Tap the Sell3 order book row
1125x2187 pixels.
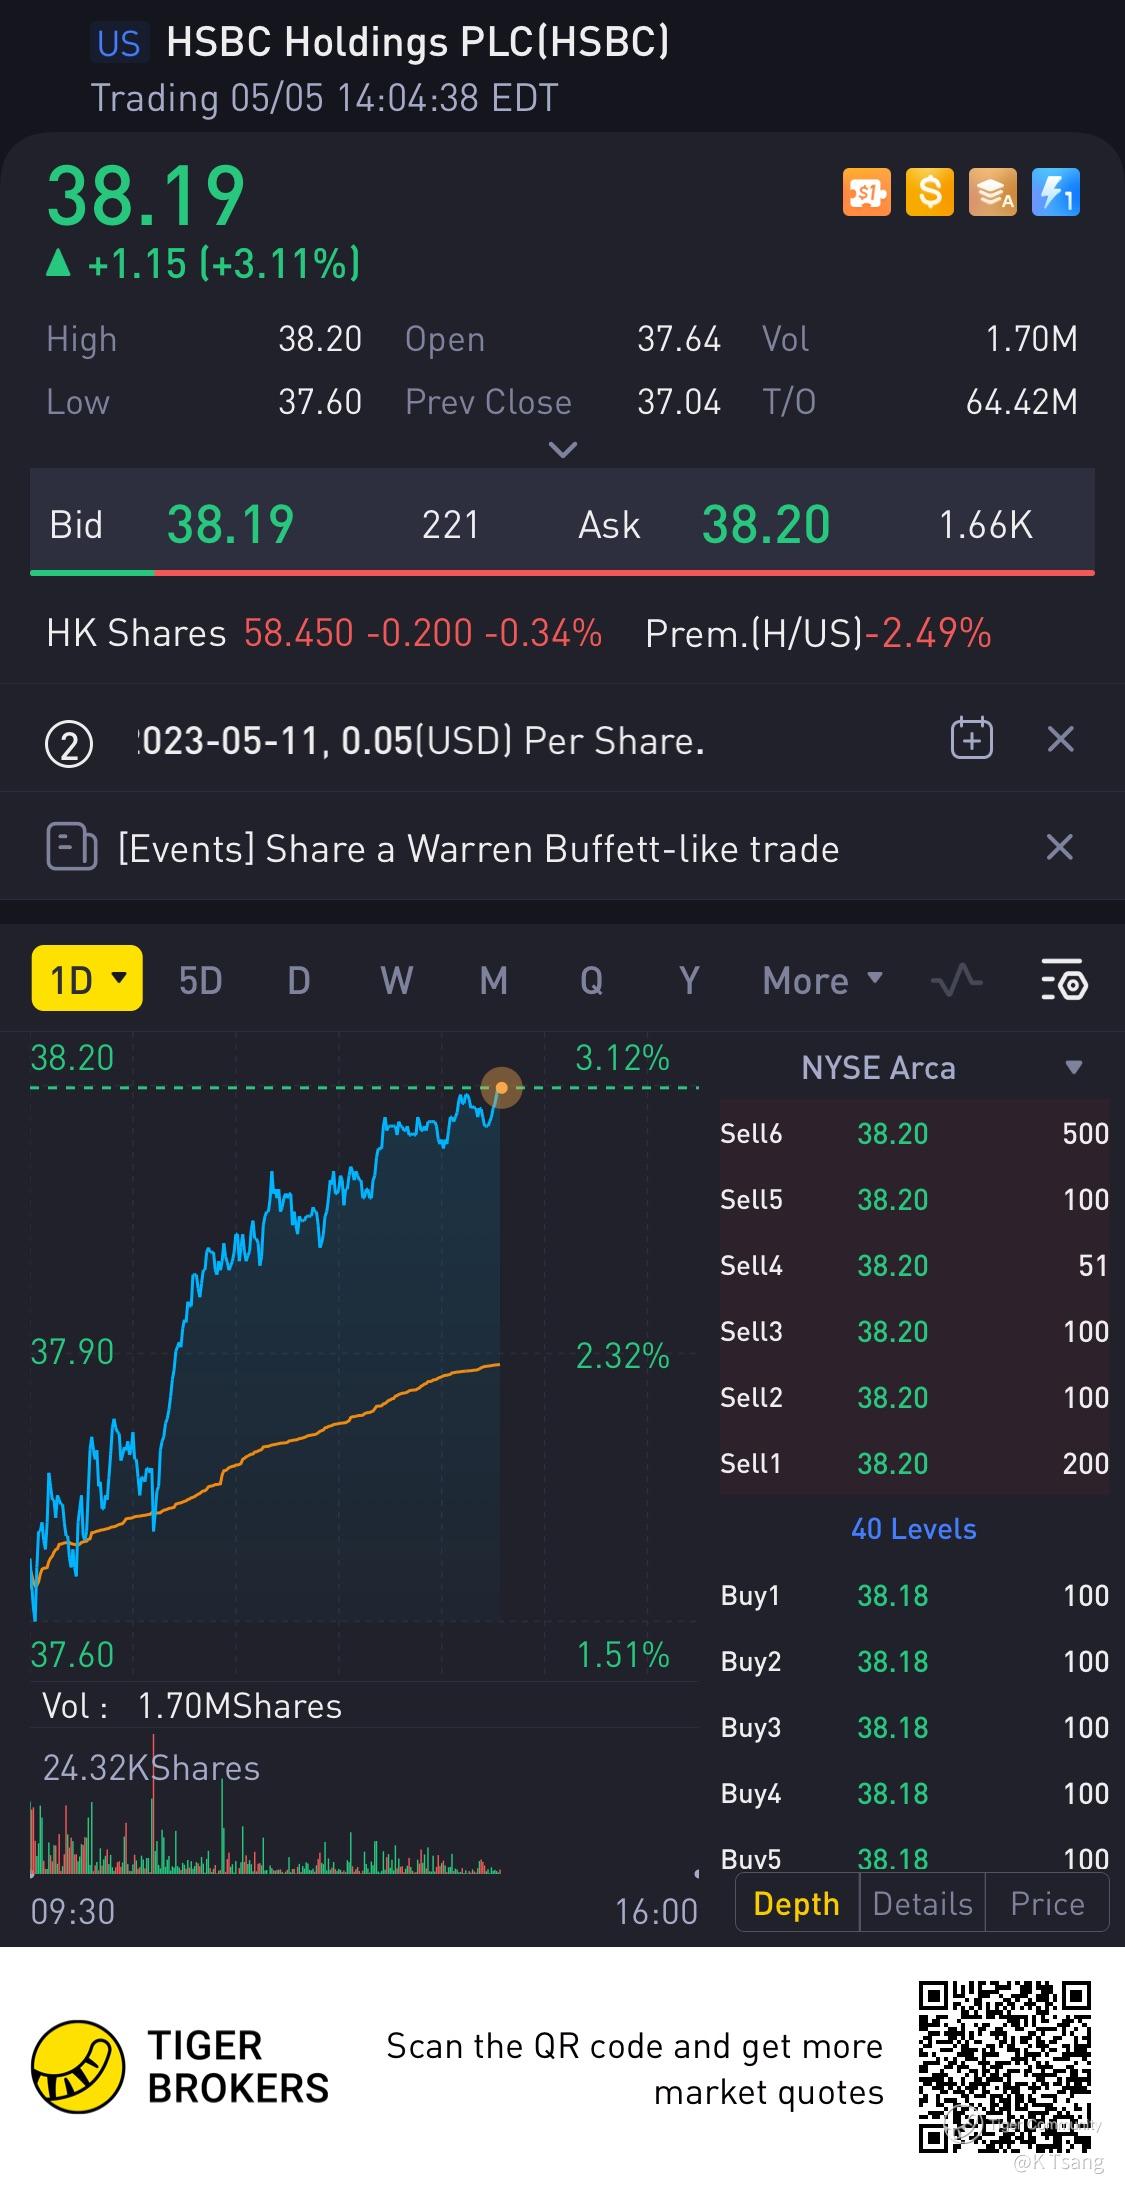[x=914, y=1331]
